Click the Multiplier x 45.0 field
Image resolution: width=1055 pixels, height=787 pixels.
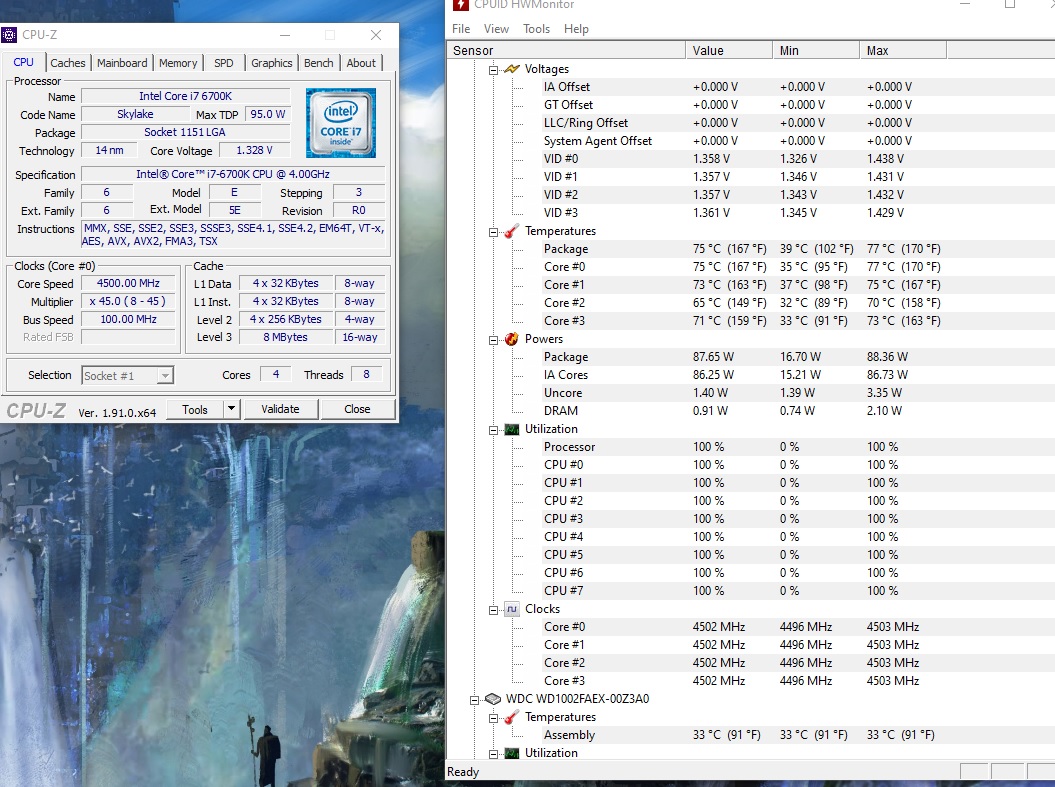pos(129,301)
